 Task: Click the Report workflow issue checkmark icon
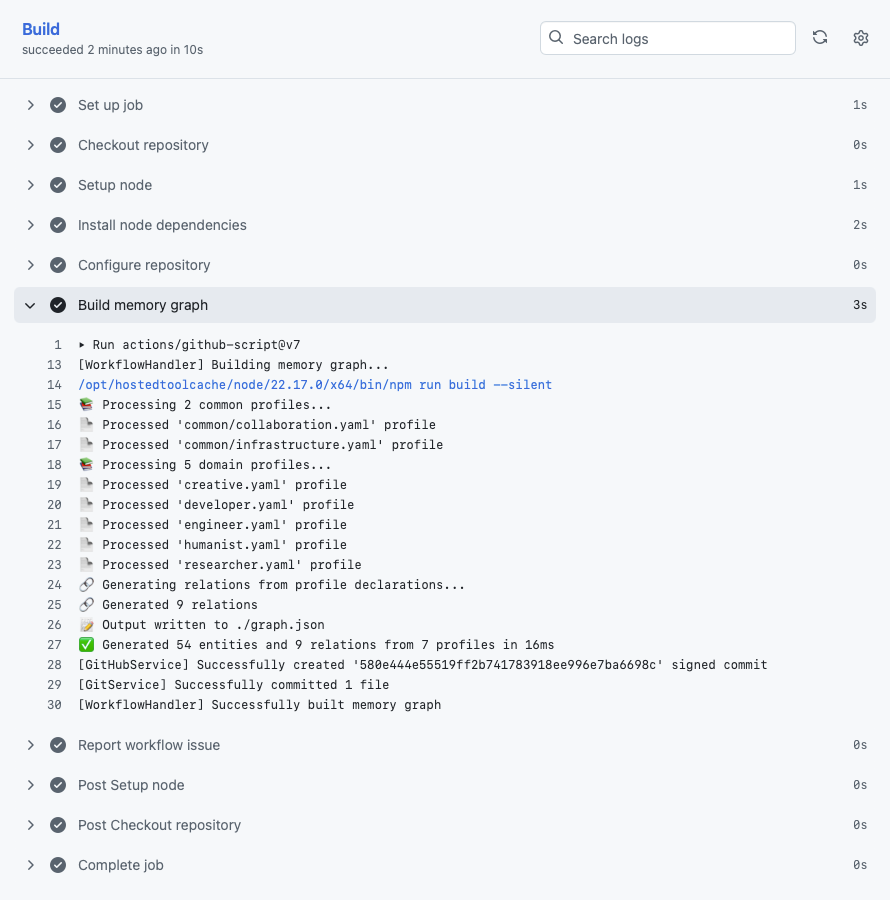coord(58,745)
